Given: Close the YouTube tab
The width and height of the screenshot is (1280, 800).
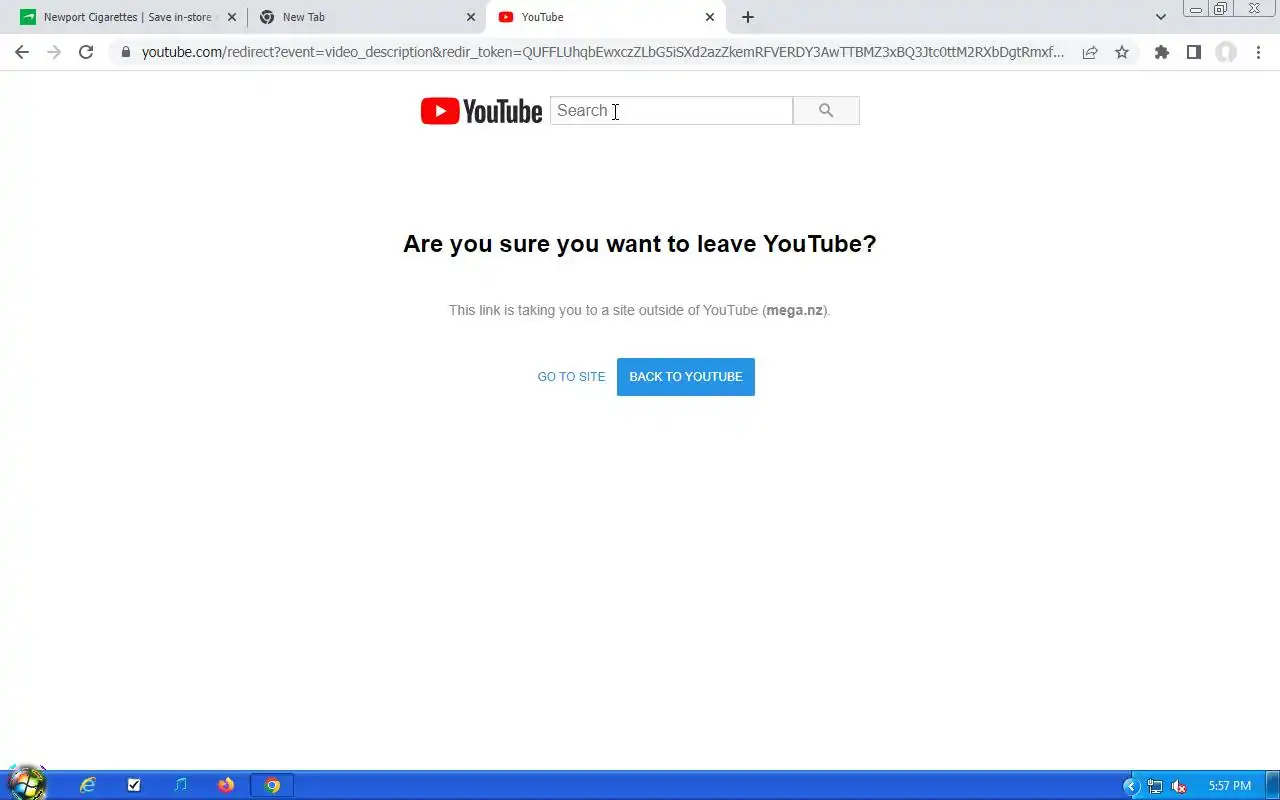Looking at the screenshot, I should tap(710, 17).
